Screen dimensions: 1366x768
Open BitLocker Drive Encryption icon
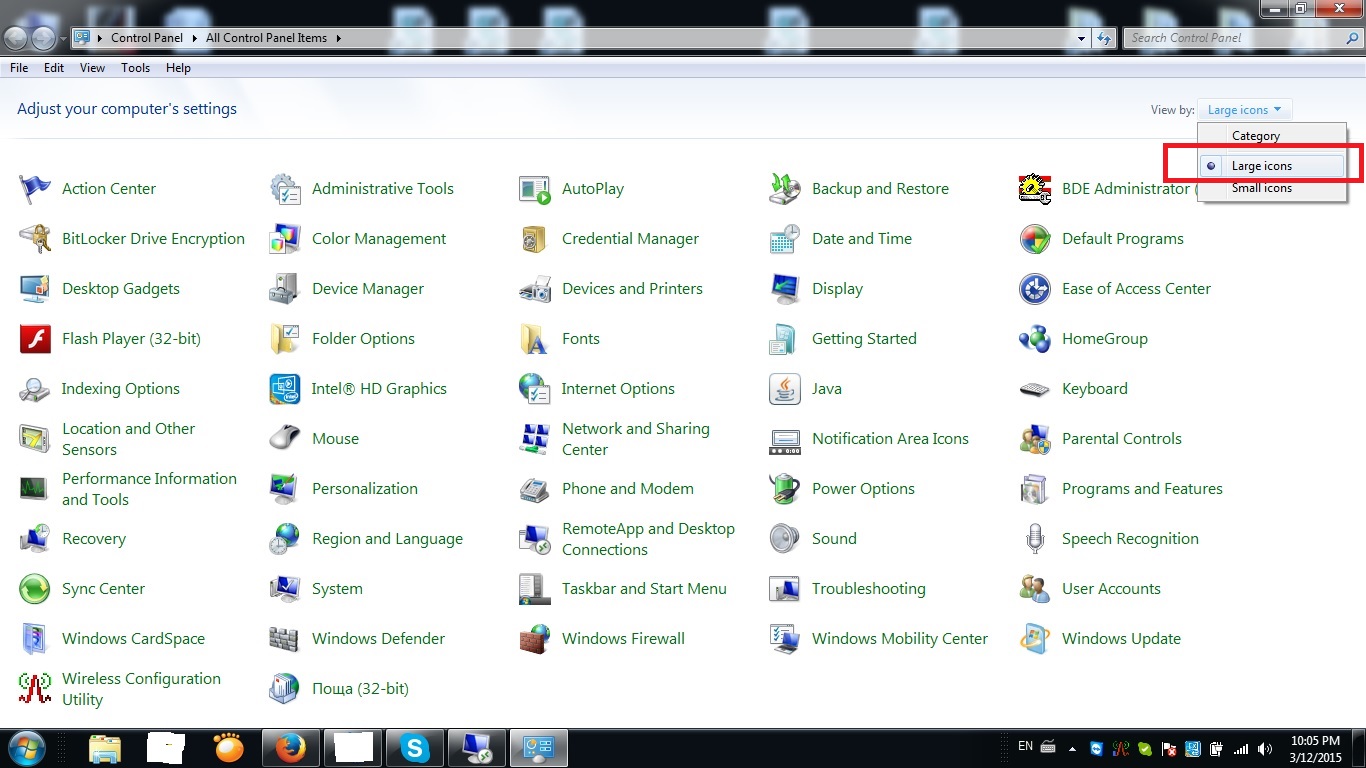pos(35,239)
